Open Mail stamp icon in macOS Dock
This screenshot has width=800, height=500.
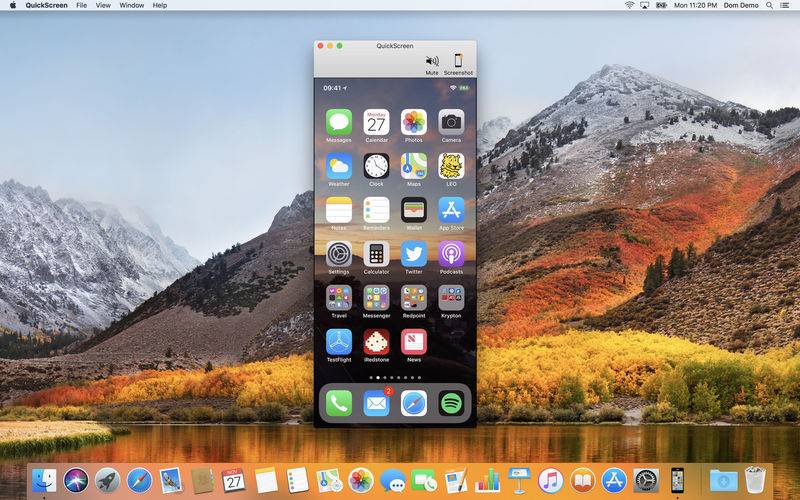coord(171,481)
